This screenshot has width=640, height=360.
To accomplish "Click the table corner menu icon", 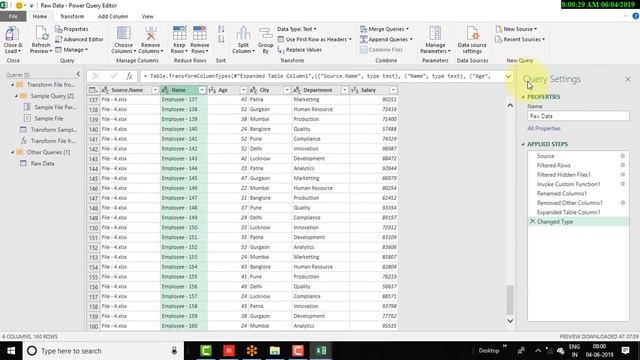I will click(x=93, y=90).
